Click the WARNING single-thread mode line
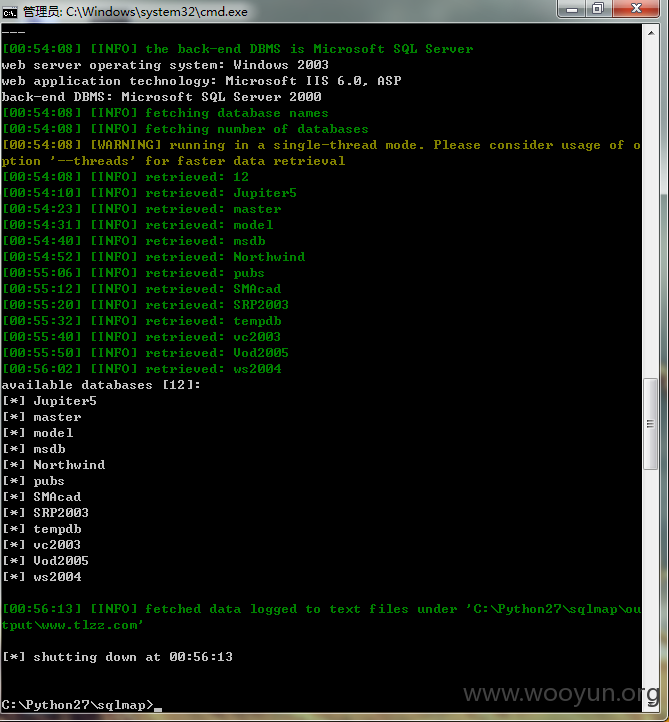 point(321,153)
